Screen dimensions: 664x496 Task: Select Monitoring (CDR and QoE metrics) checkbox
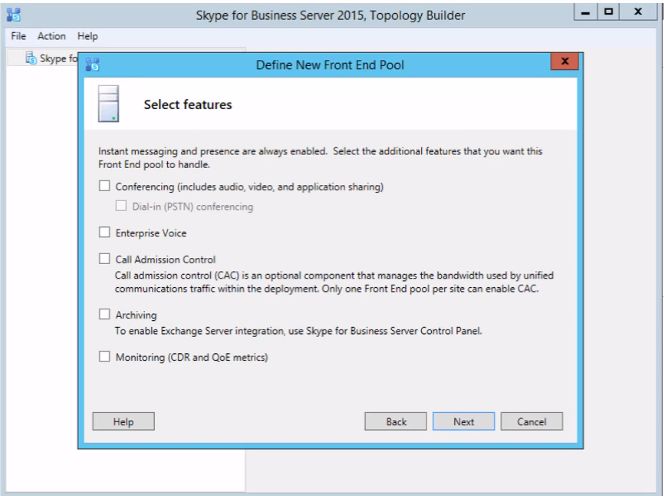(104, 356)
